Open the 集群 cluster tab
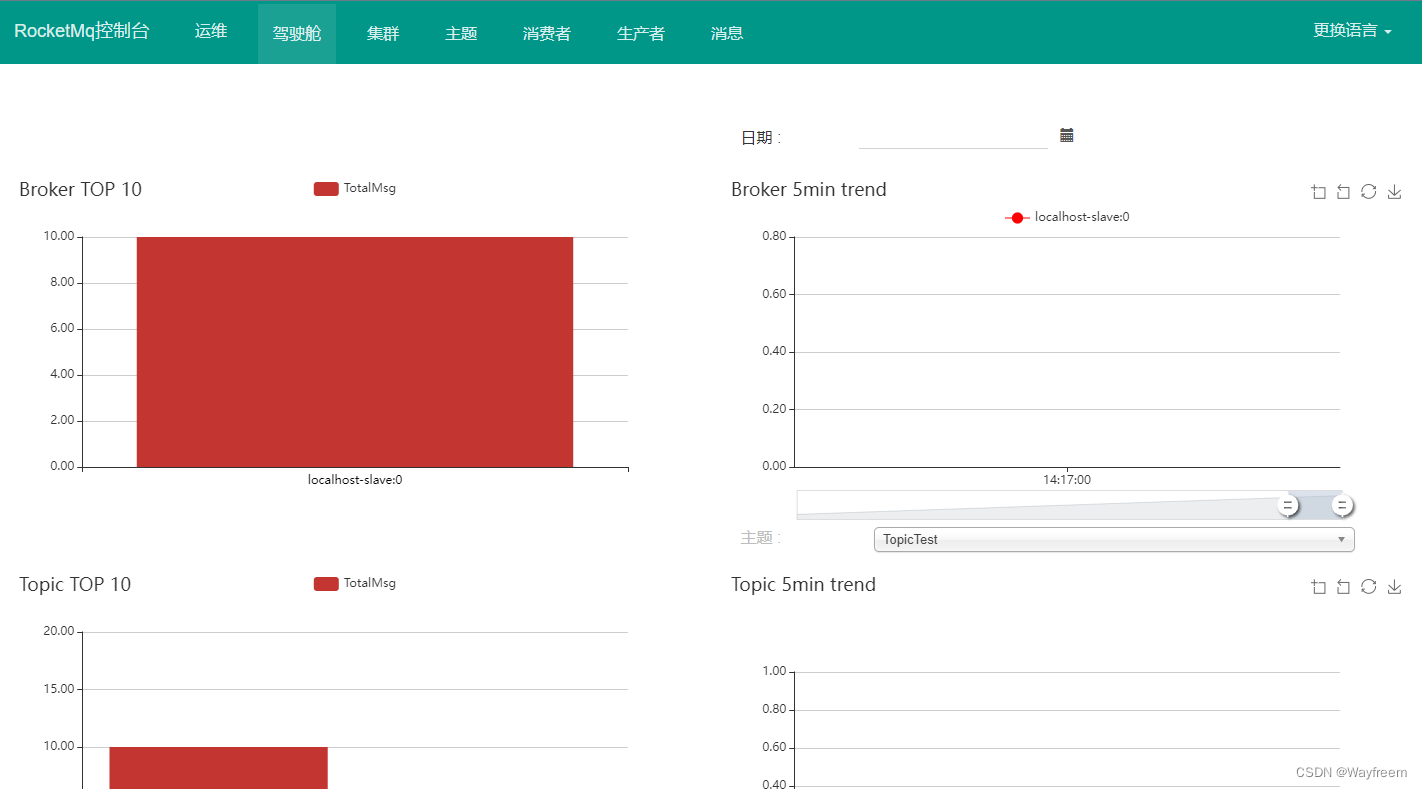Viewport: 1422px width, 789px height. pyautogui.click(x=383, y=33)
